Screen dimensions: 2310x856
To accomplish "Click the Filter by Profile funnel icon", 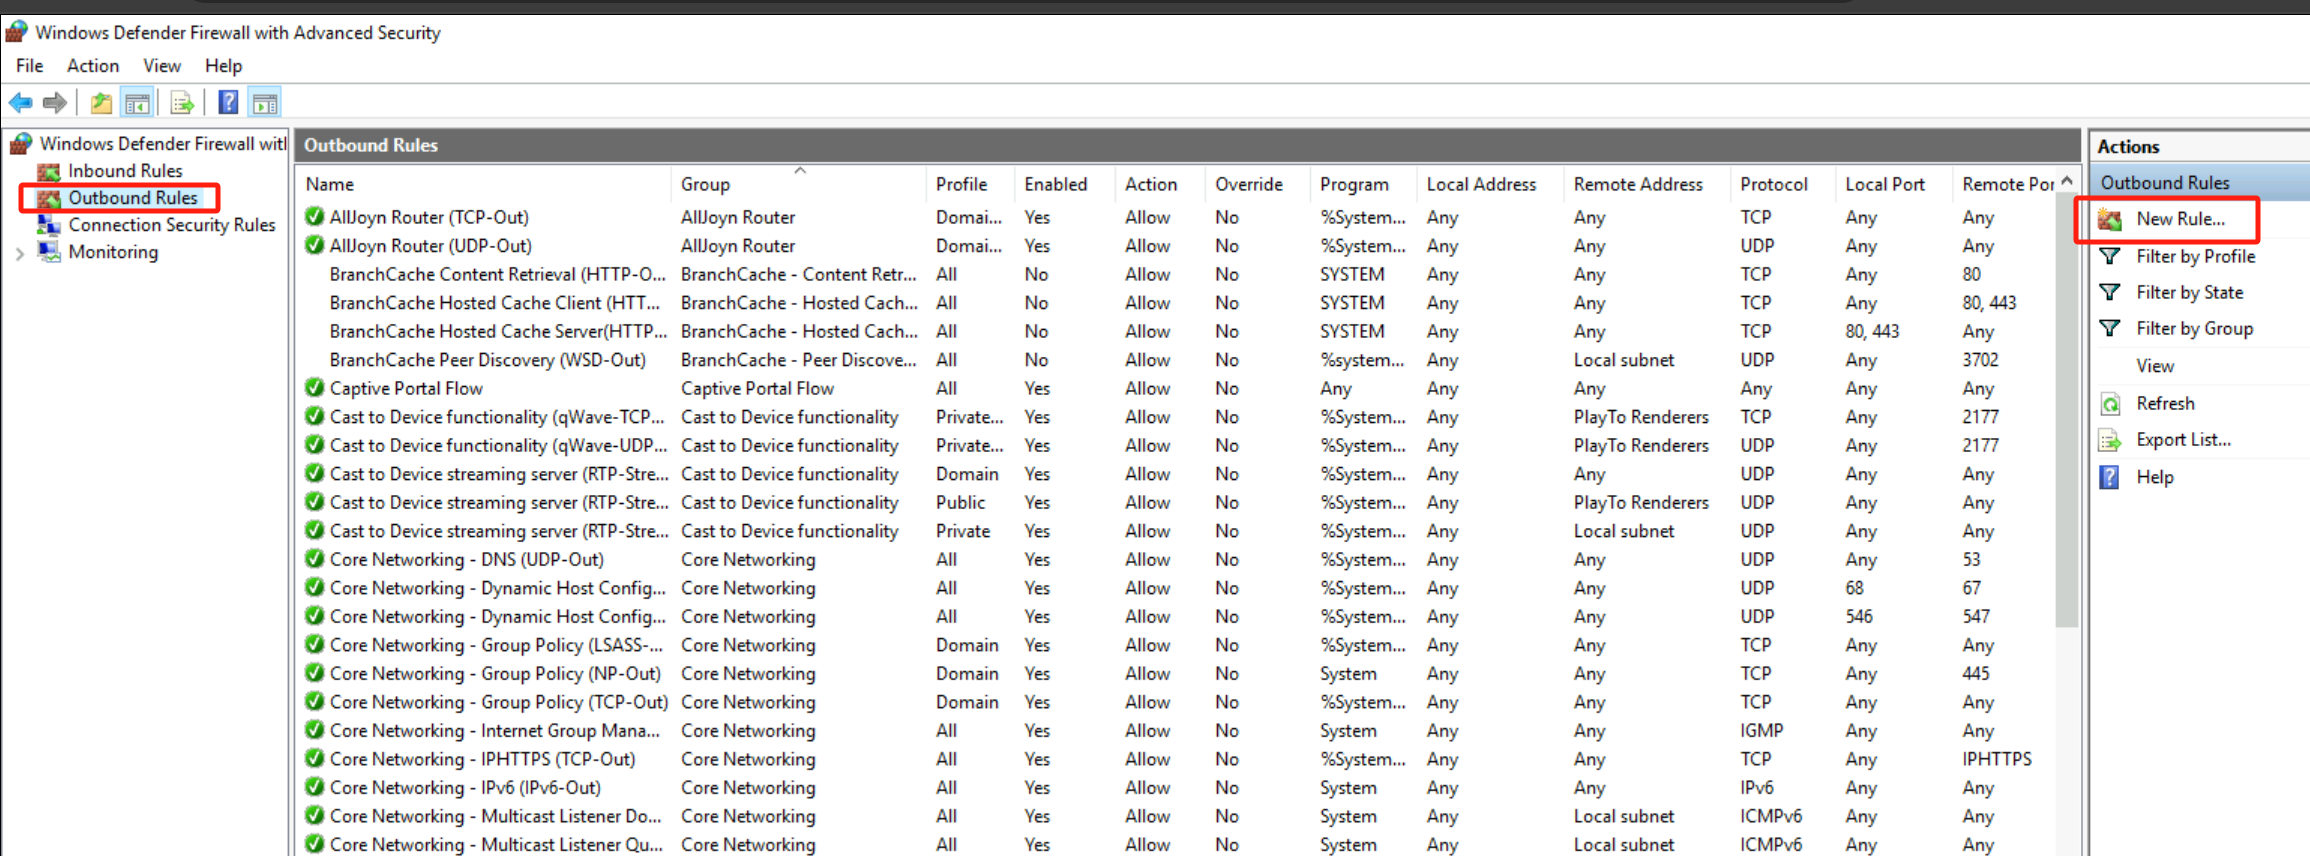I will coord(2110,256).
